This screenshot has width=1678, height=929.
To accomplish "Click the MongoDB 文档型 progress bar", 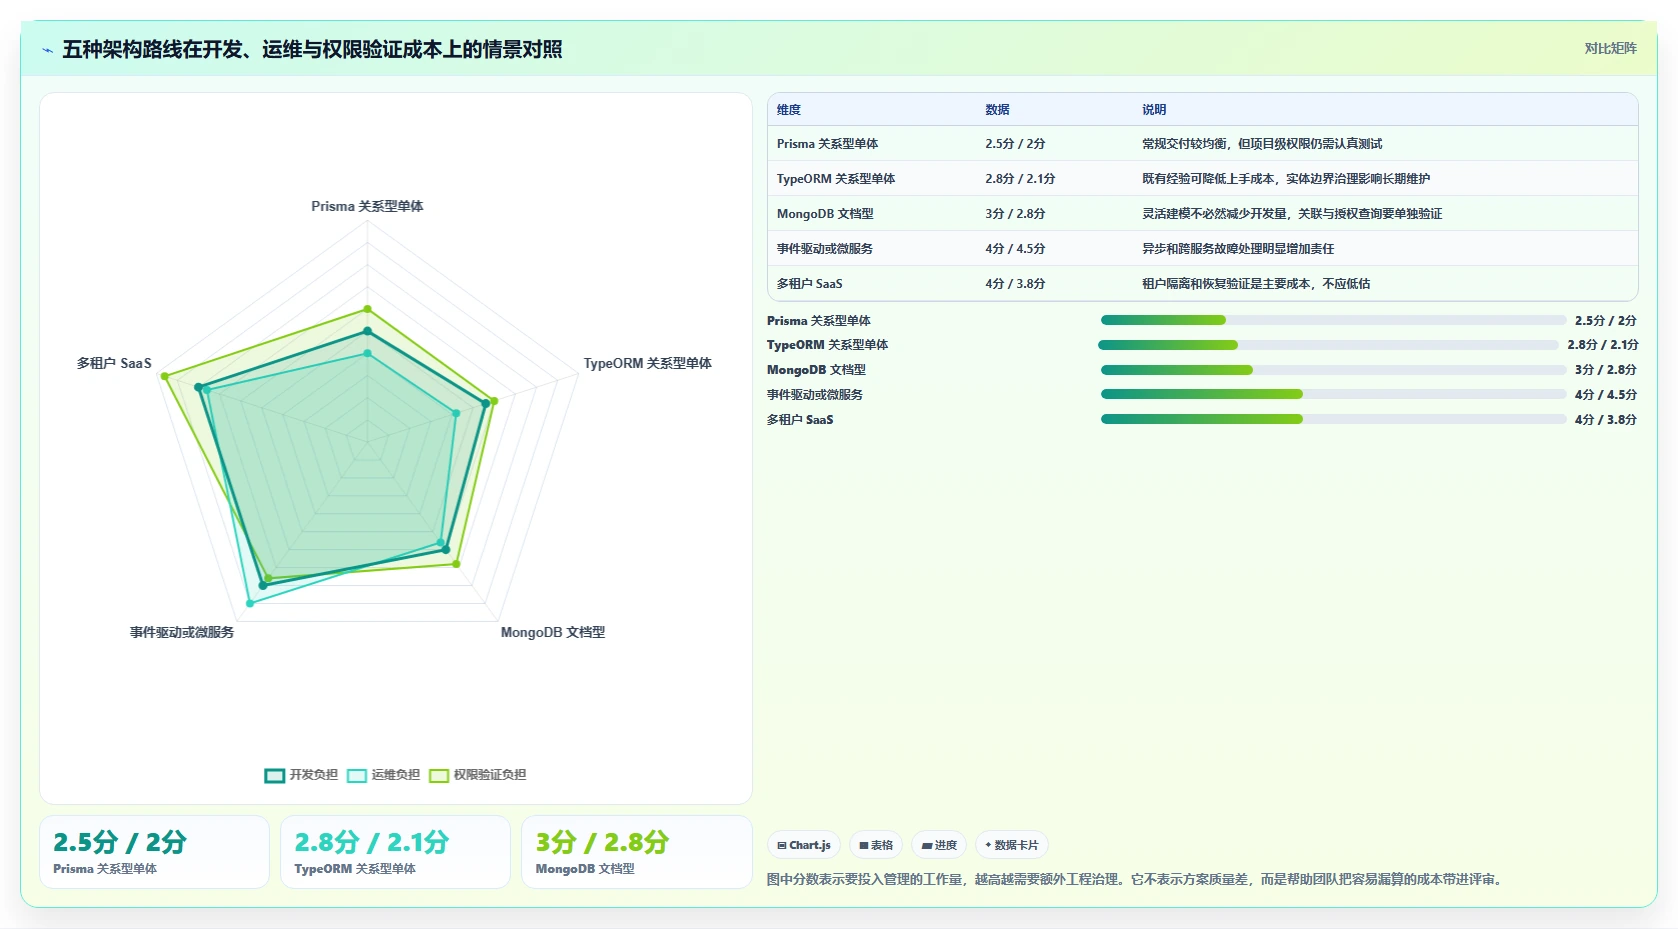I will point(1333,370).
